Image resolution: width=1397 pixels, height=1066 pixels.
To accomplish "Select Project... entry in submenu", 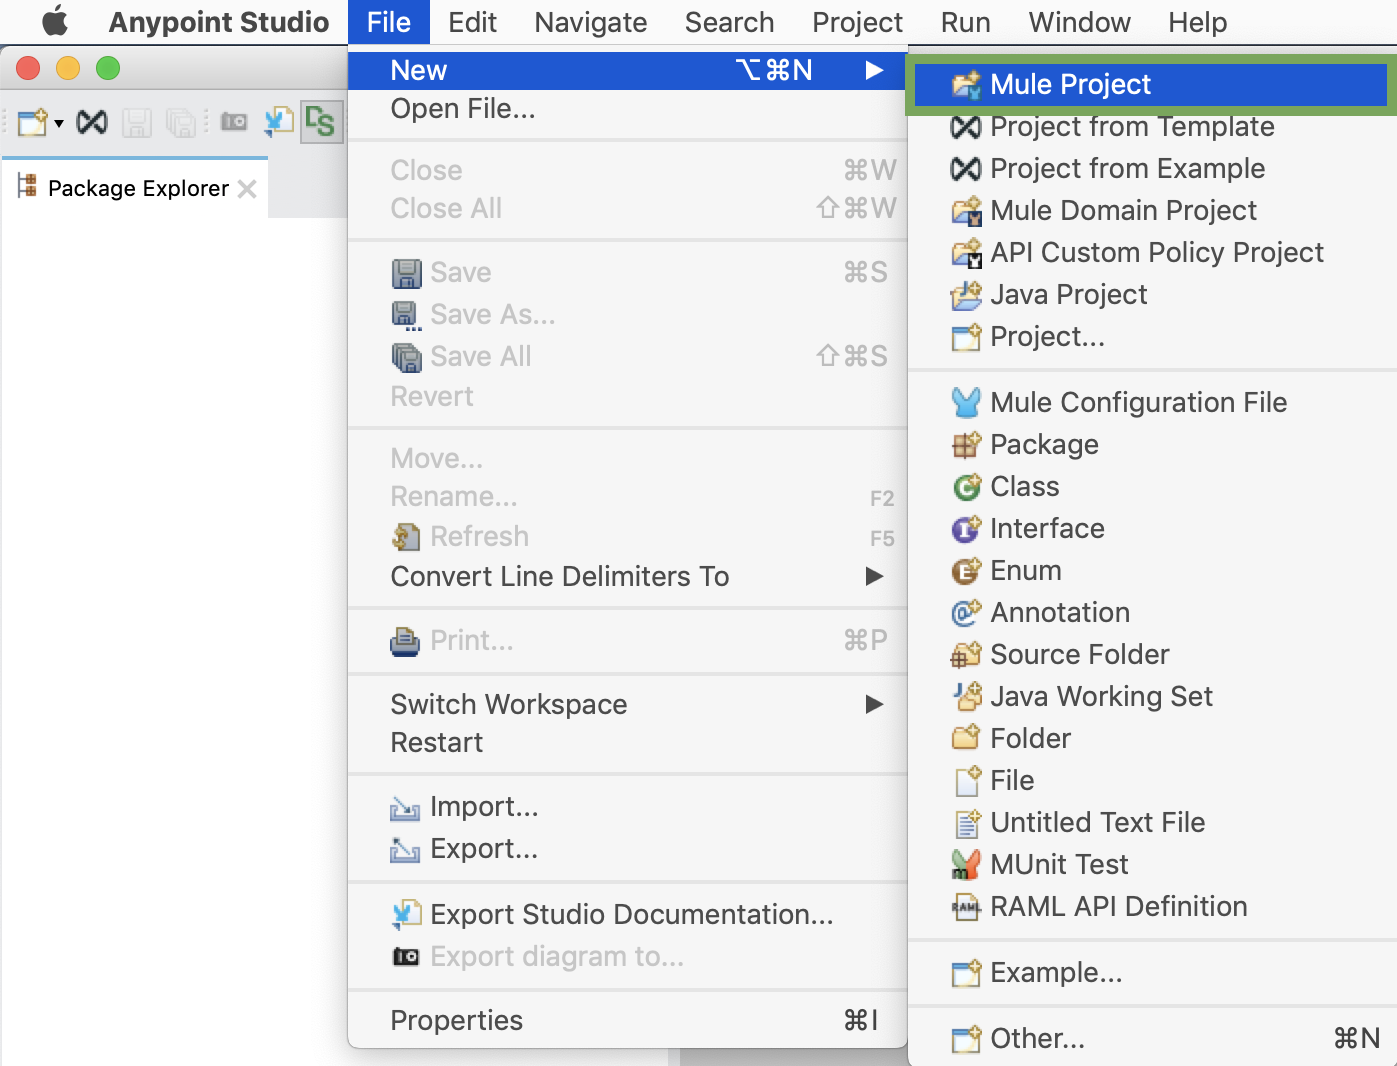I will (x=1152, y=336).
